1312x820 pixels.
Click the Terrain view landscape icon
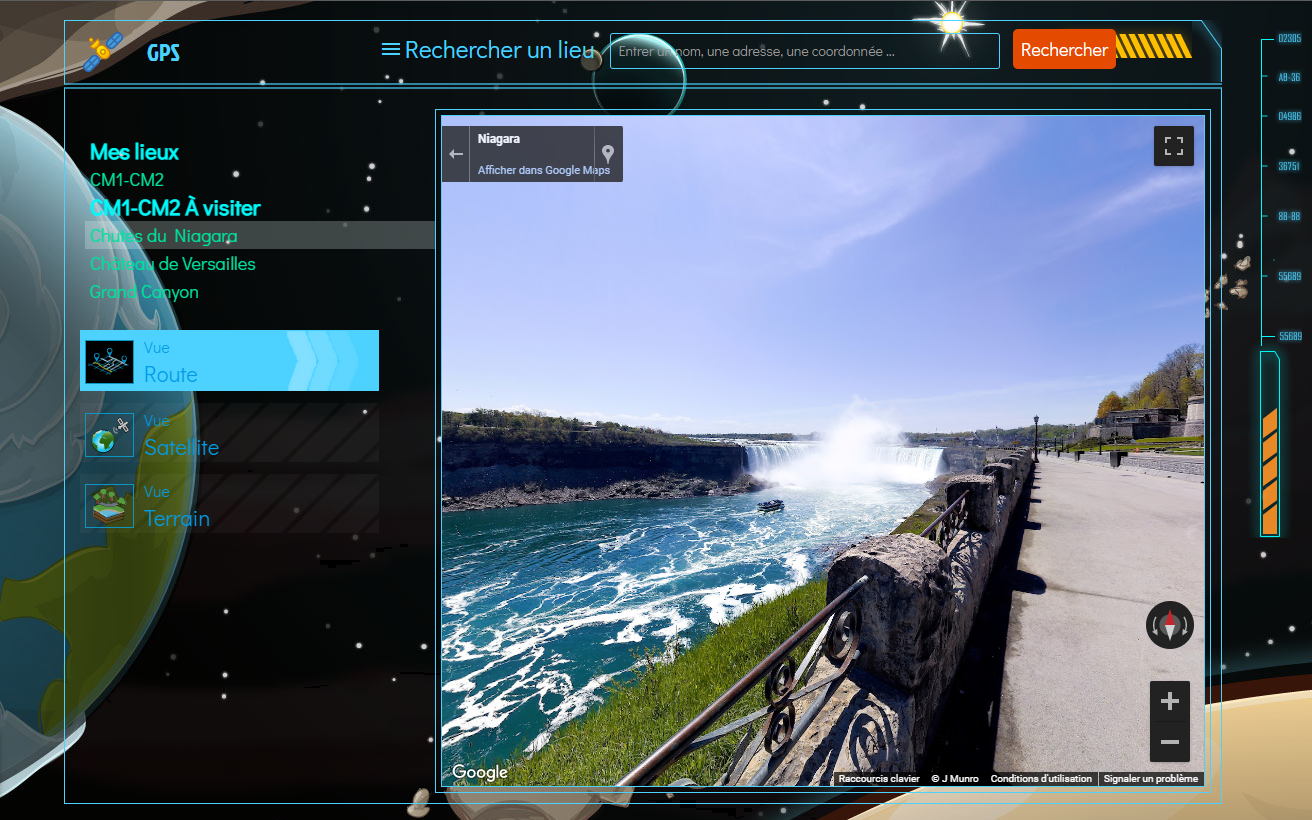tap(109, 506)
